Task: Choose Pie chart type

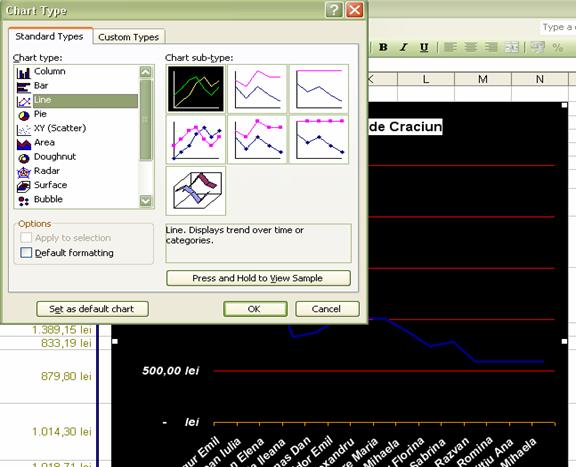Action: pyautogui.click(x=40, y=114)
